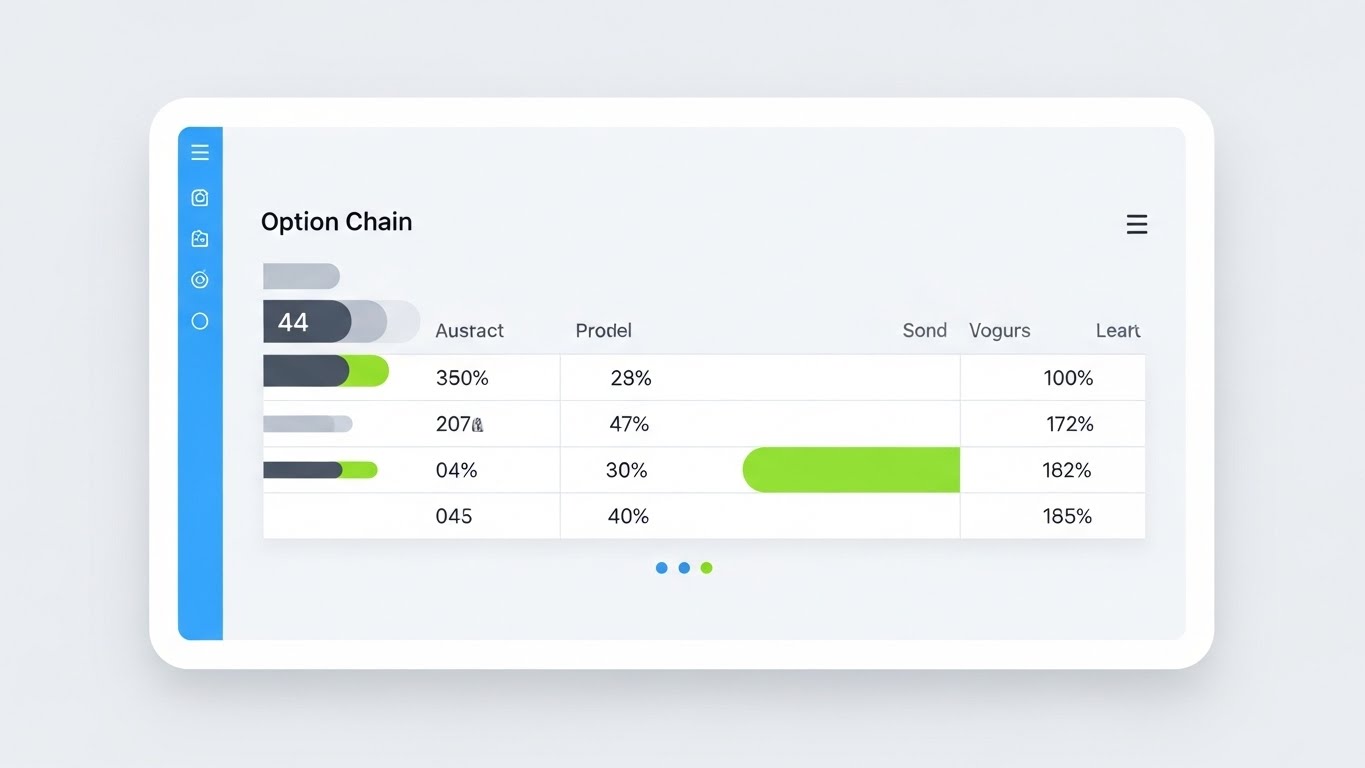Select the camera icon in the sidebar
The image size is (1365, 768).
click(199, 197)
